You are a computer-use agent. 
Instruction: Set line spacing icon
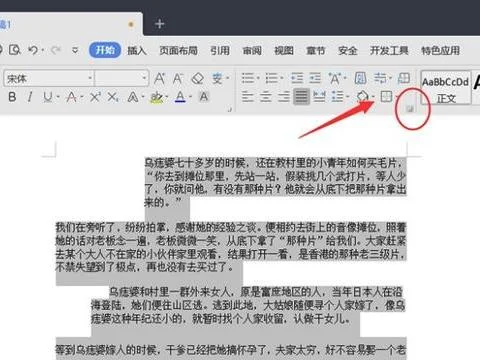337,97
